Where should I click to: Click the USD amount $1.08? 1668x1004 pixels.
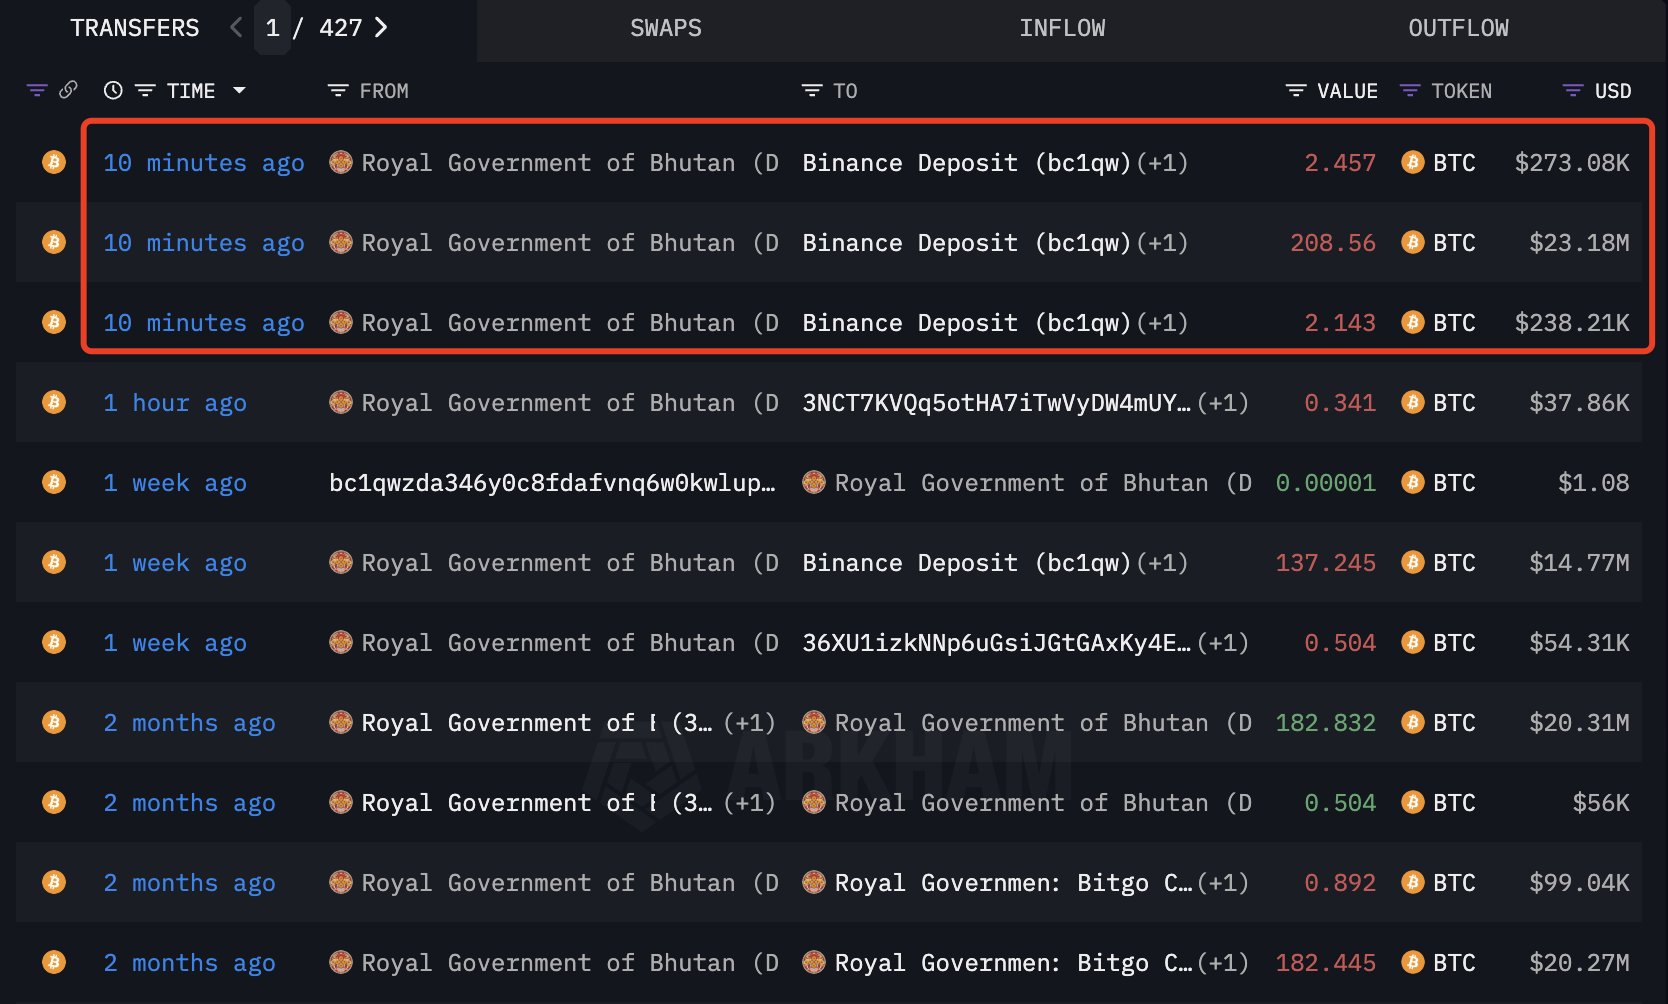[x=1593, y=483]
